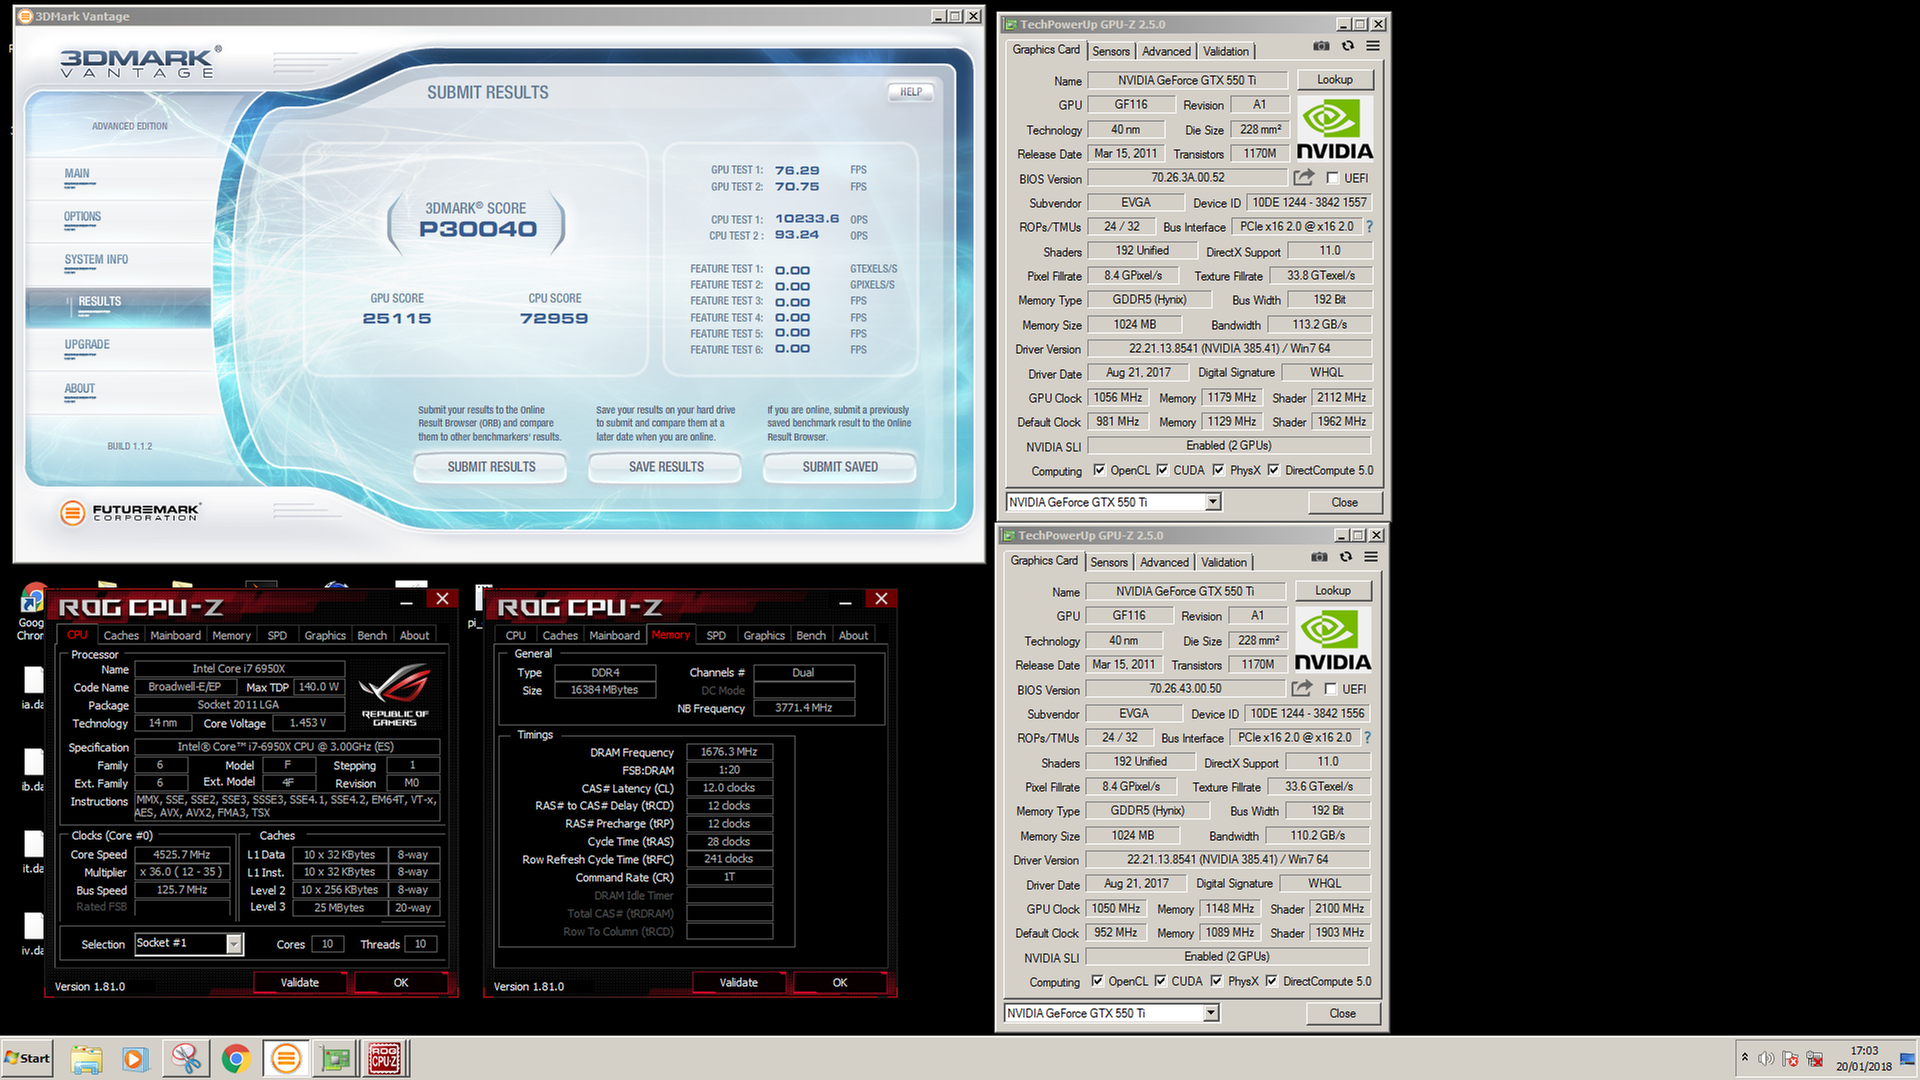Click the NVIDIA logo in the lower GPU-Z
This screenshot has width=1920, height=1080.
tap(1332, 640)
